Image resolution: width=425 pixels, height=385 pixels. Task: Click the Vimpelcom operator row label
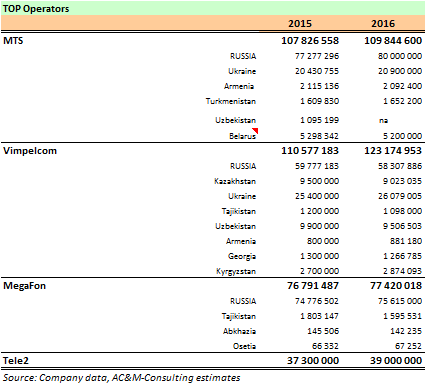coord(30,151)
